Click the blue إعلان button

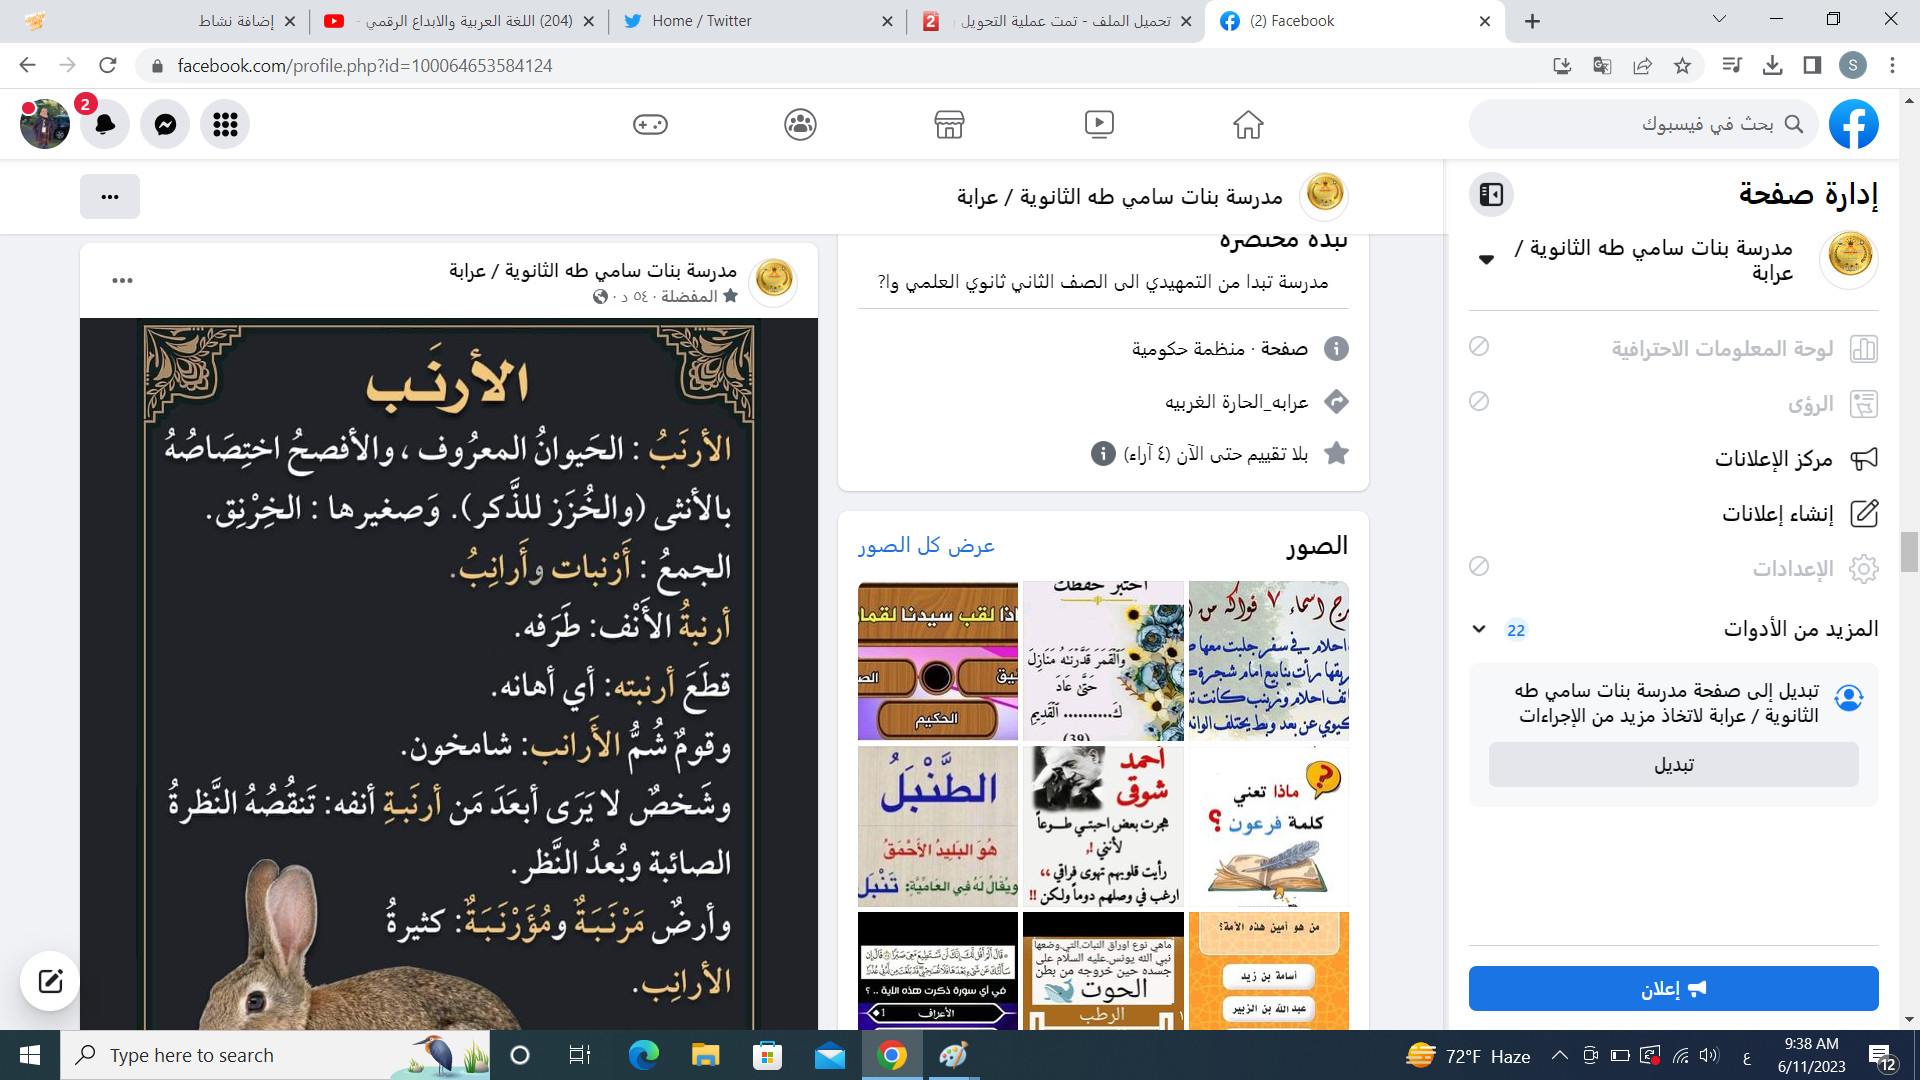(1674, 988)
